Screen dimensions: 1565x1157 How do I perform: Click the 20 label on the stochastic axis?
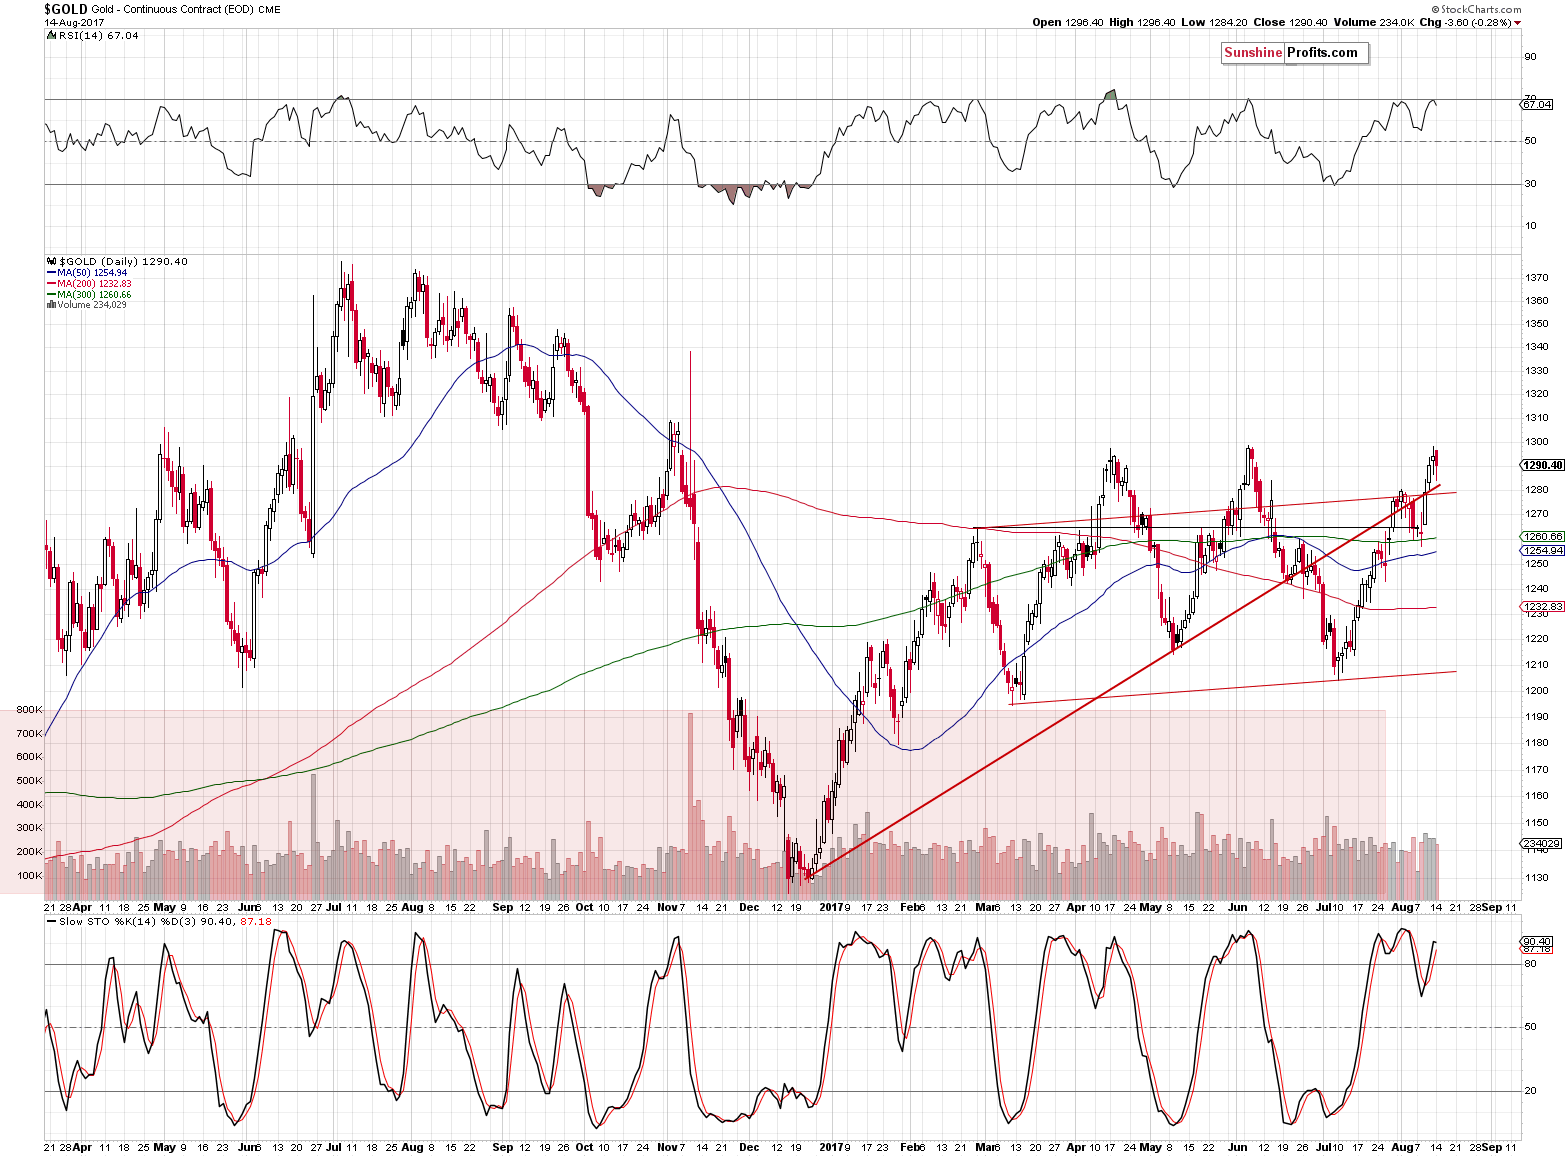pos(1530,1090)
